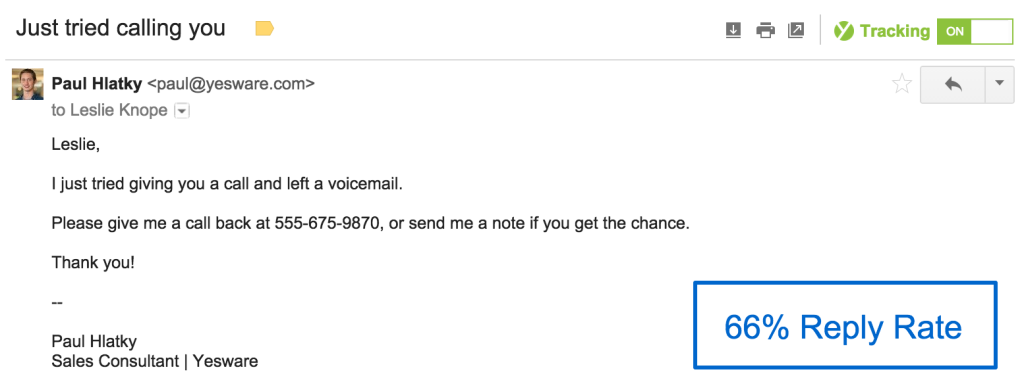This screenshot has width=1024, height=380.
Task: Click the paul@yesware.com email address
Action: 231,84
